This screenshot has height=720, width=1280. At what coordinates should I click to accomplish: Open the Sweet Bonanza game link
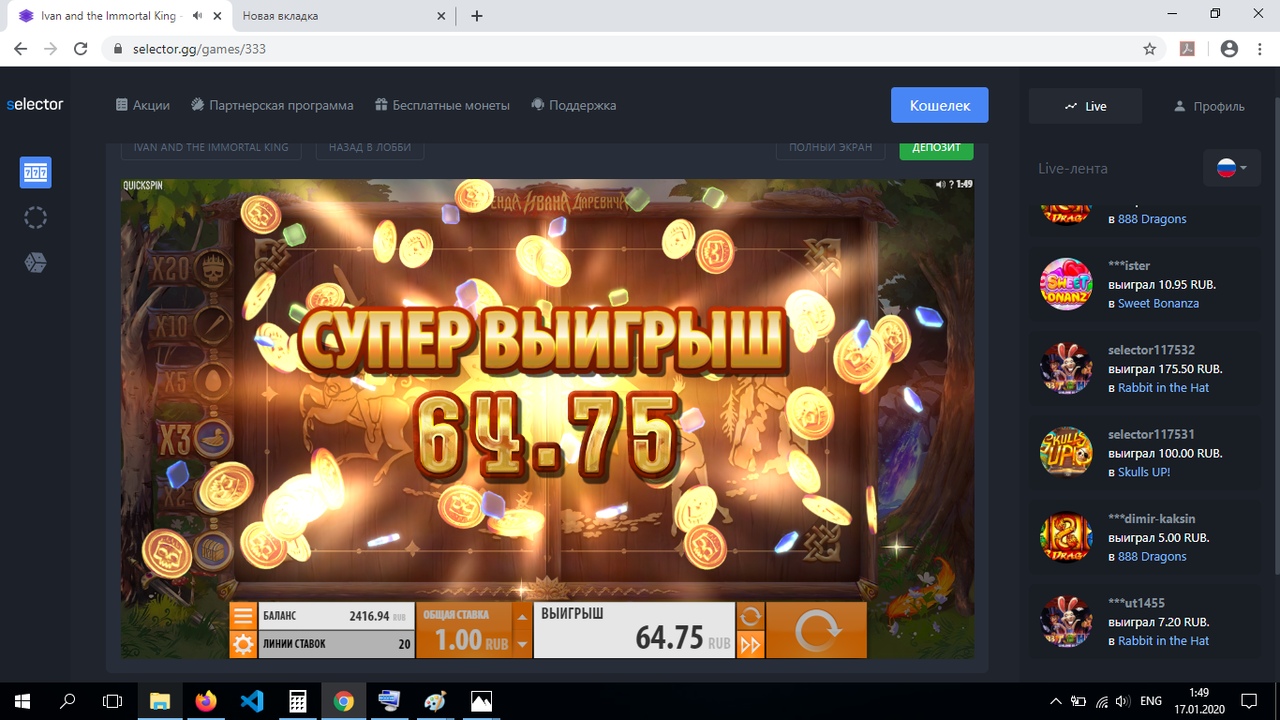[1158, 303]
